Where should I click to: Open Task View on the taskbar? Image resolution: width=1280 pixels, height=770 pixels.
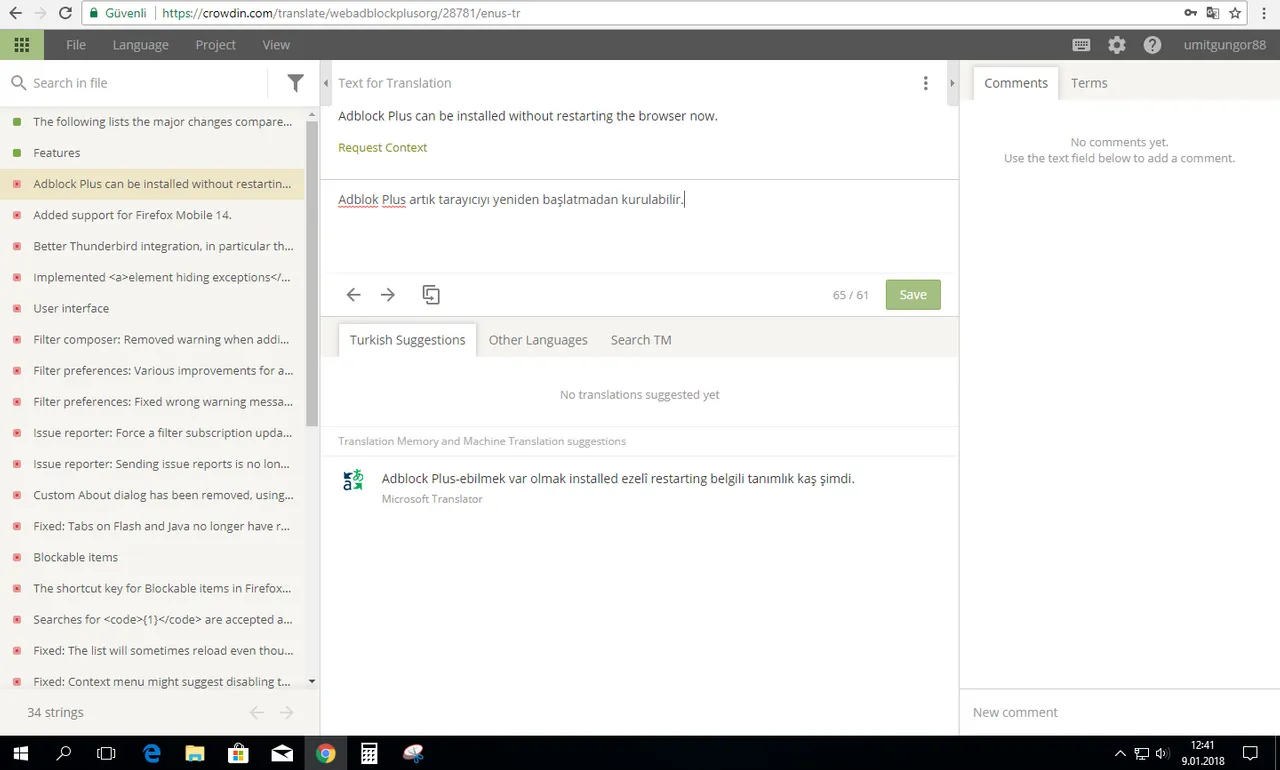coord(107,753)
